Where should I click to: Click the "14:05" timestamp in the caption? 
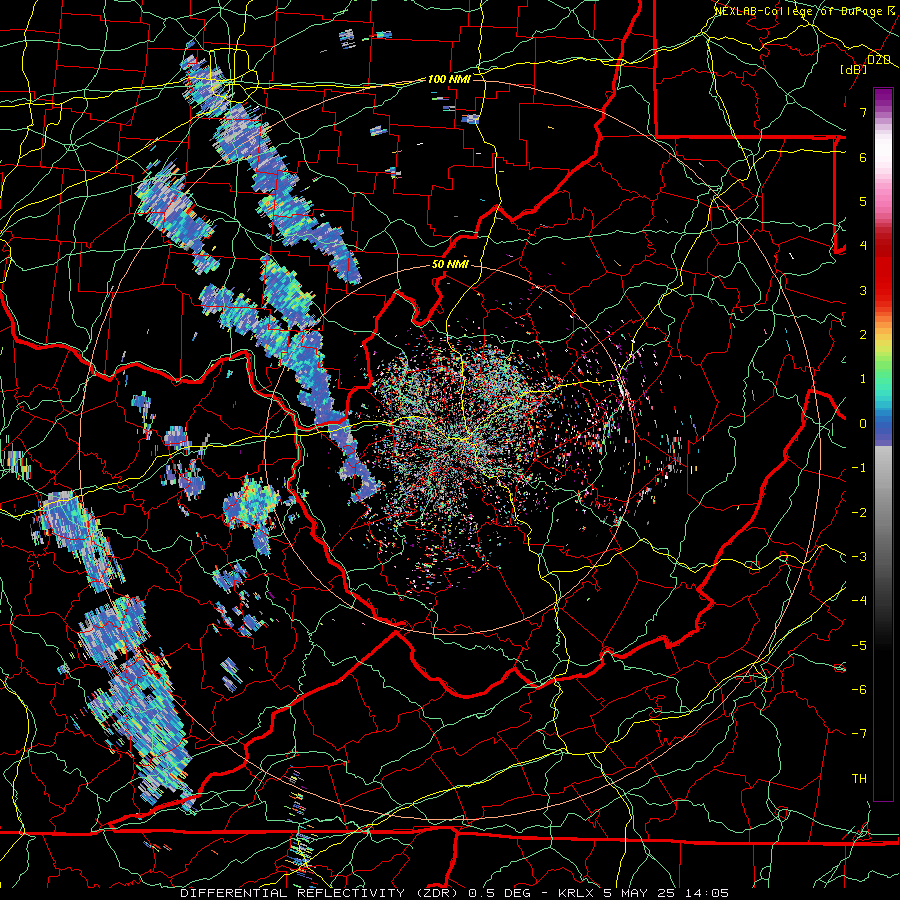point(706,893)
